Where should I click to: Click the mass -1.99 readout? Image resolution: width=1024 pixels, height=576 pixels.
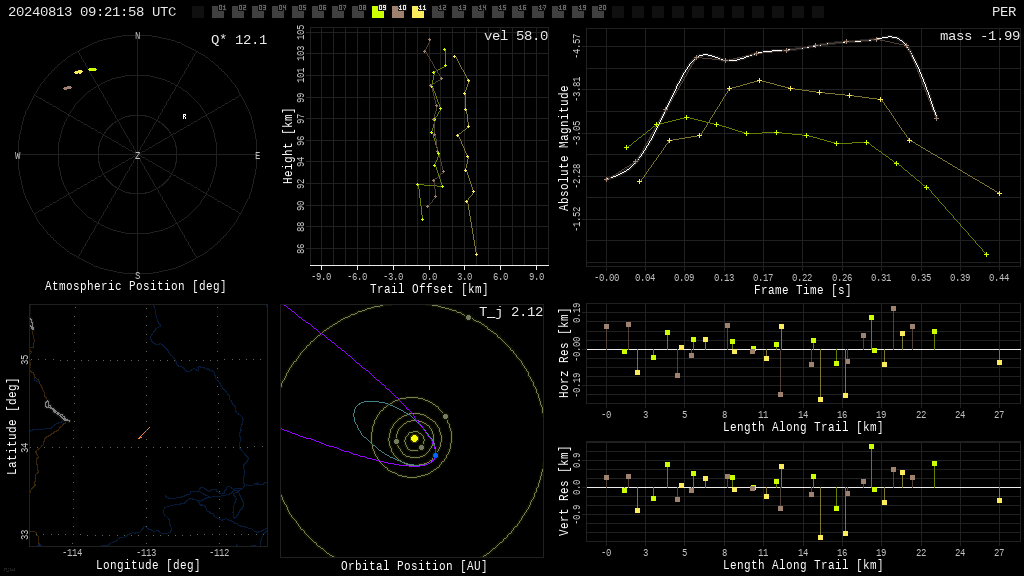coord(980,36)
